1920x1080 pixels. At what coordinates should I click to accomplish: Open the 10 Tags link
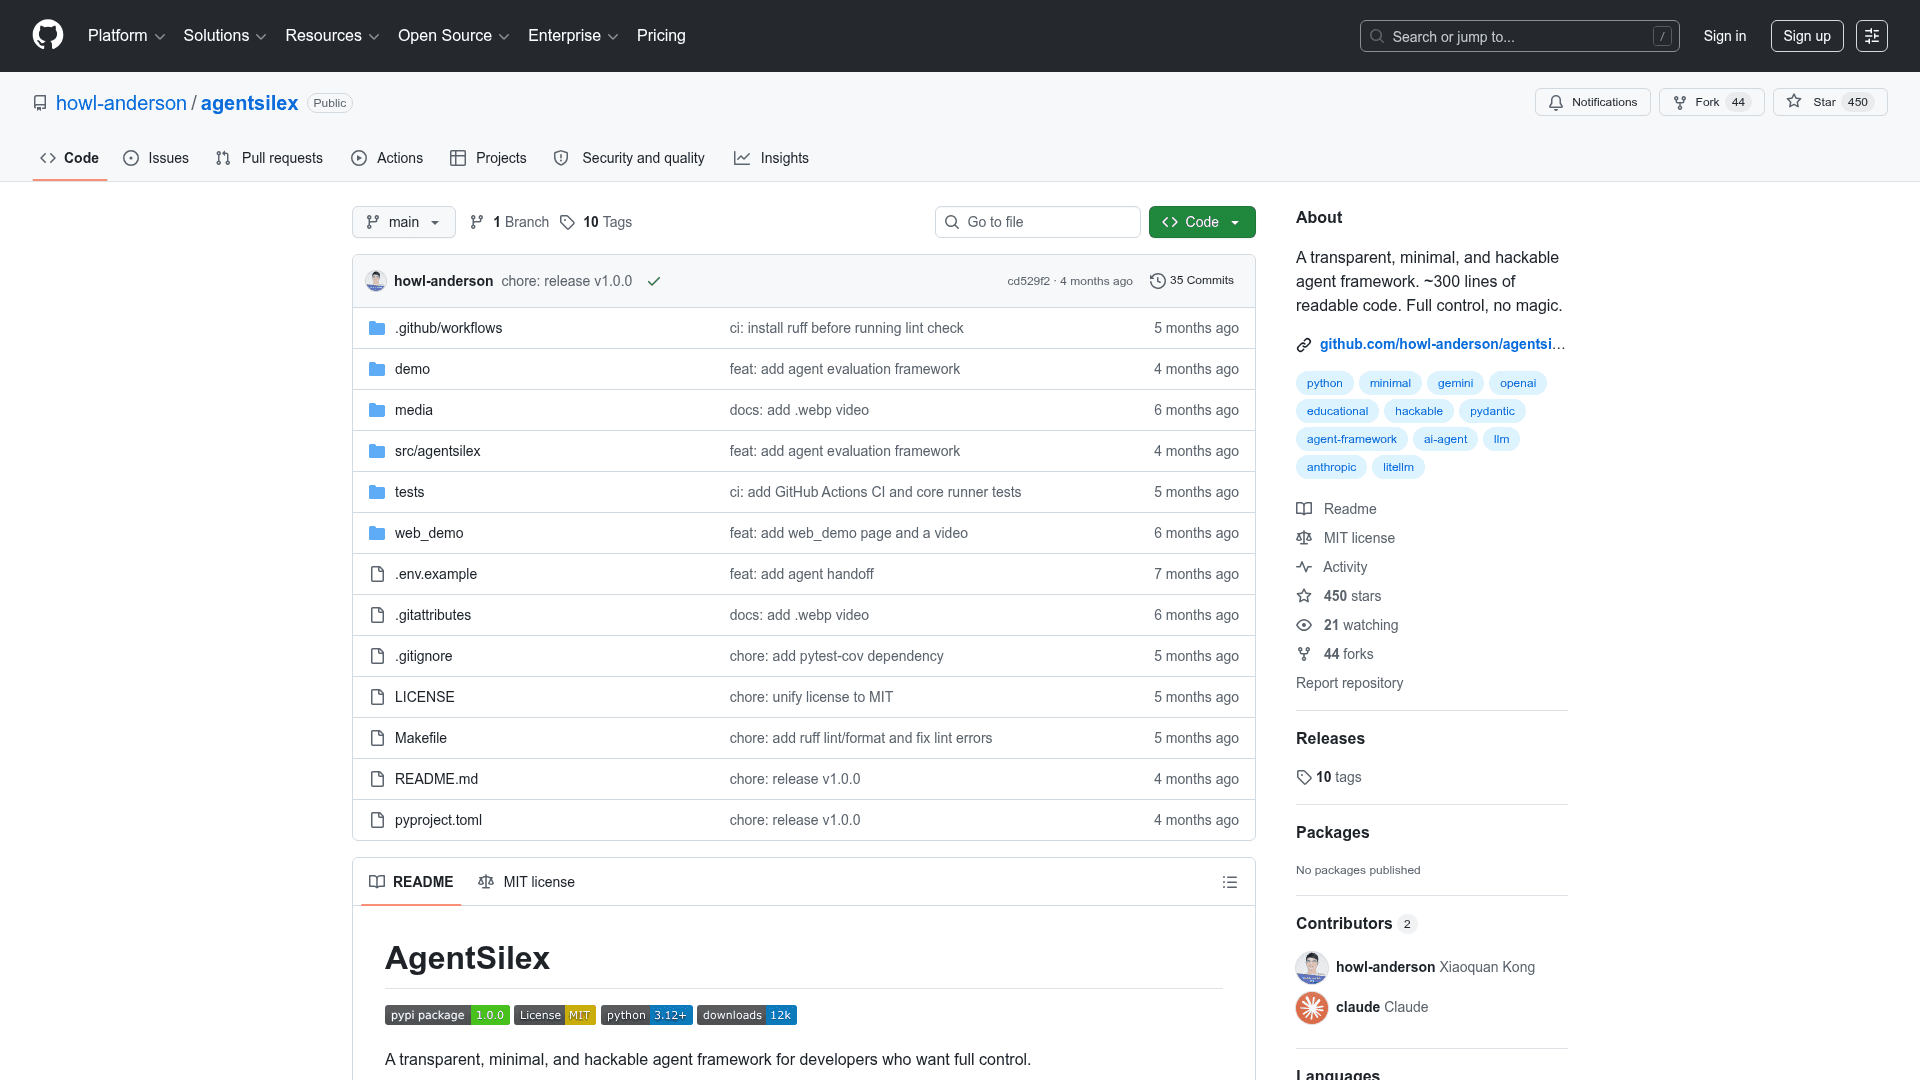tap(596, 222)
